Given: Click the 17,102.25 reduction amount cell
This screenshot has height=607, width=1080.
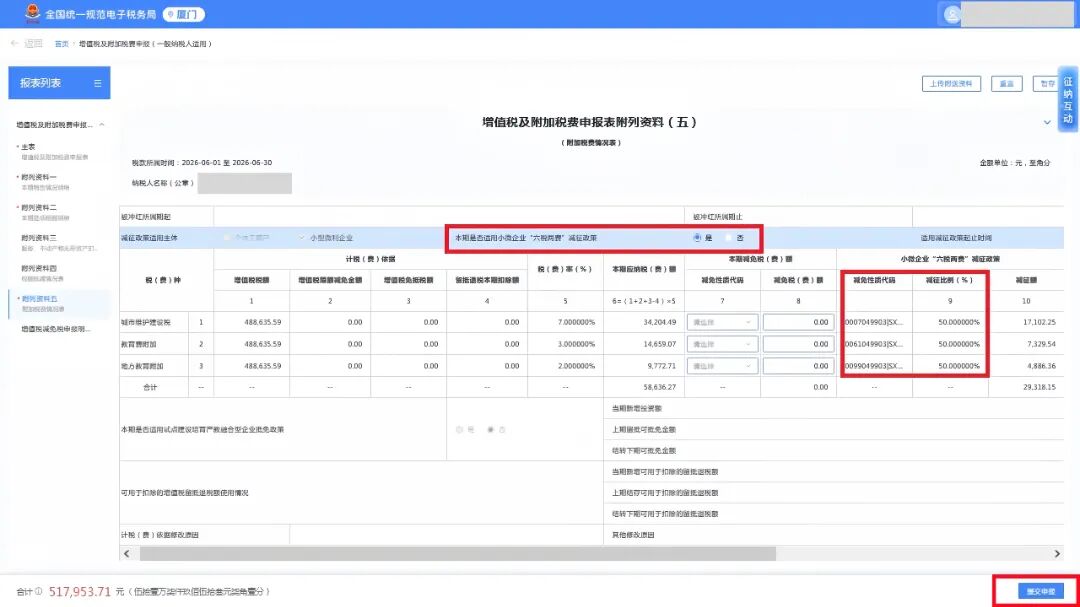Looking at the screenshot, I should point(1026,322).
